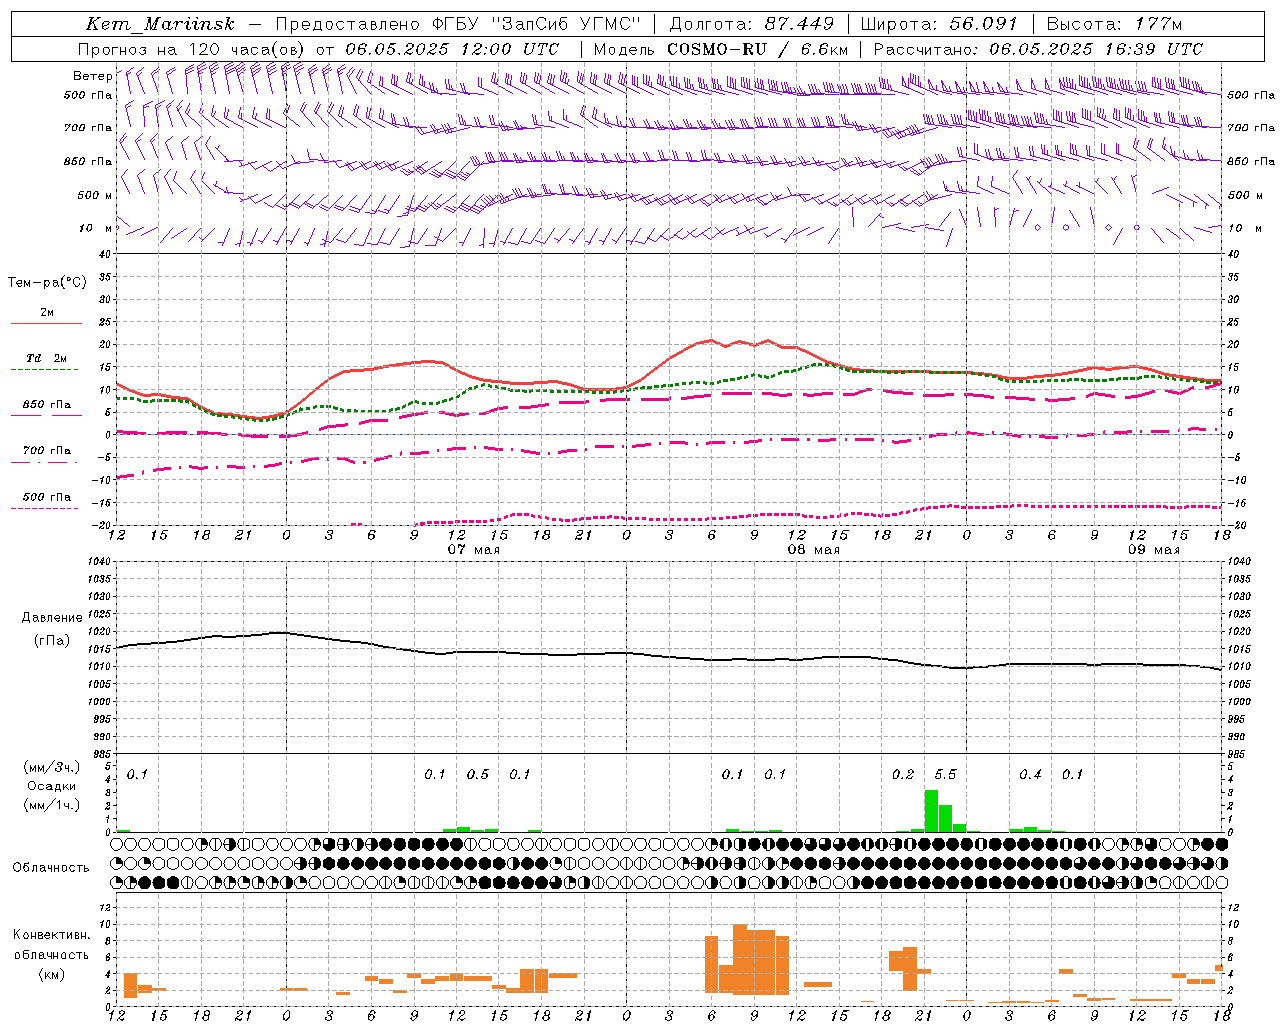This screenshot has width=1280, height=1024.
Task: Click the 07 мая date label
Action: 474,550
